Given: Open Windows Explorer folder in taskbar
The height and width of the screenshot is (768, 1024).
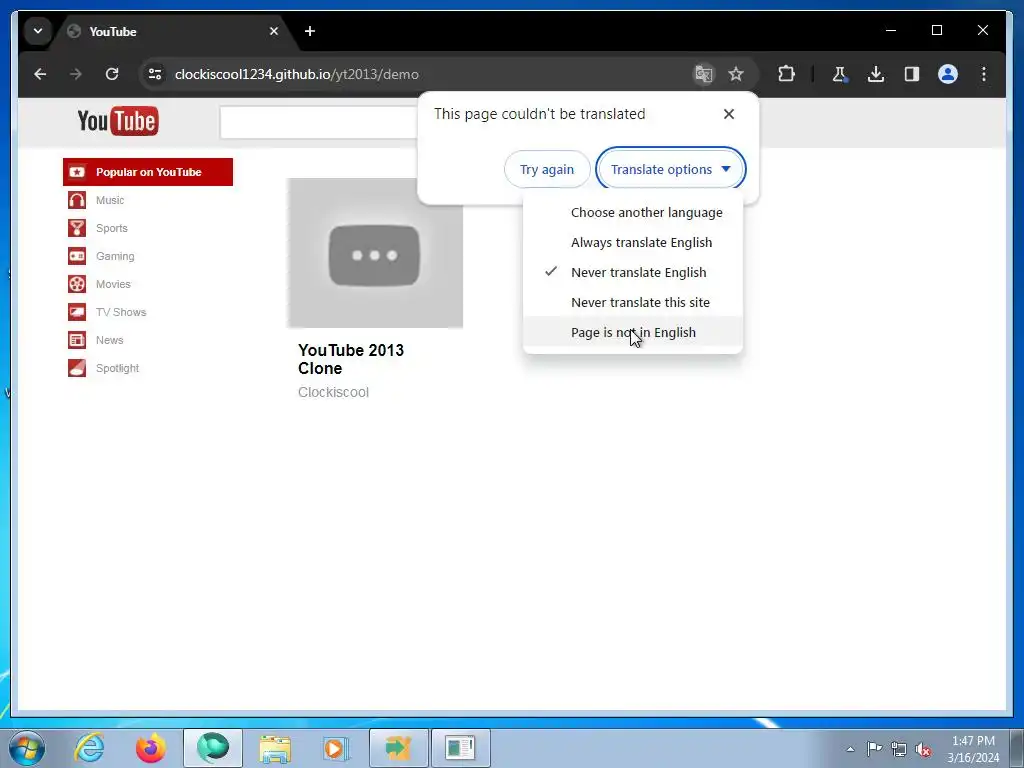Looking at the screenshot, I should click(x=275, y=748).
